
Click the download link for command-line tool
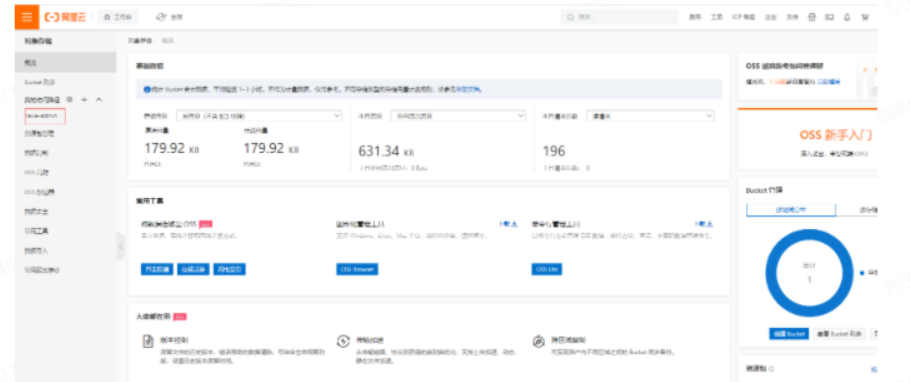(x=704, y=224)
